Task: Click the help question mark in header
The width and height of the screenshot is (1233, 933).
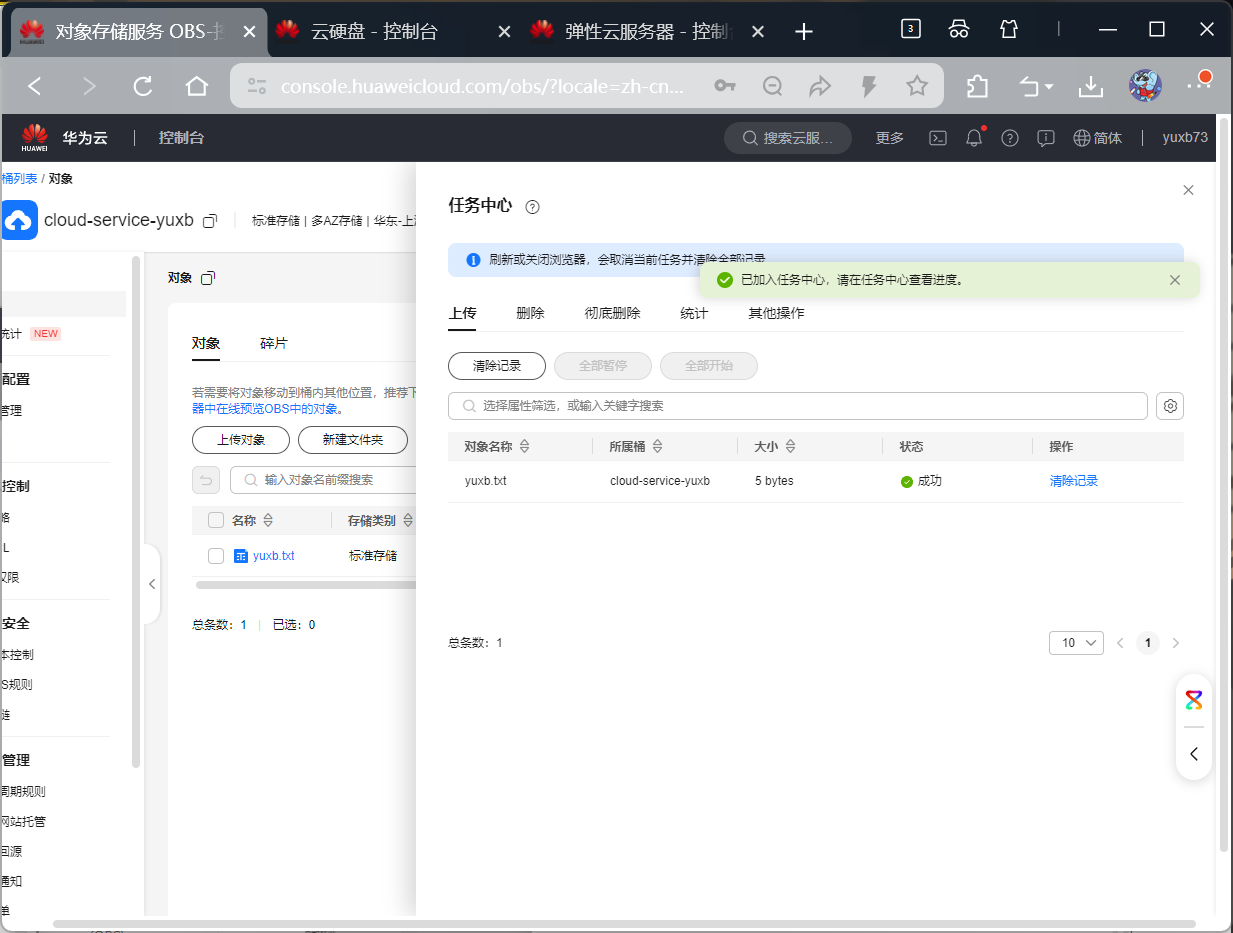Action: point(1010,138)
